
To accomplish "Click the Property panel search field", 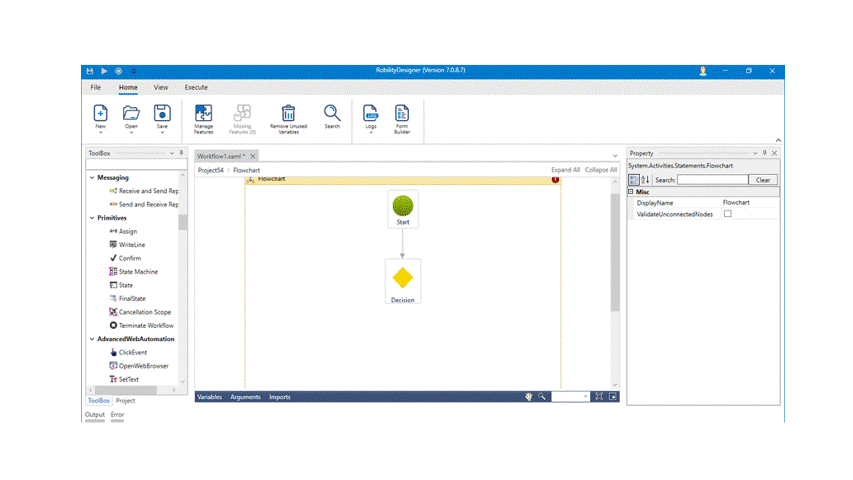I will coord(712,180).
